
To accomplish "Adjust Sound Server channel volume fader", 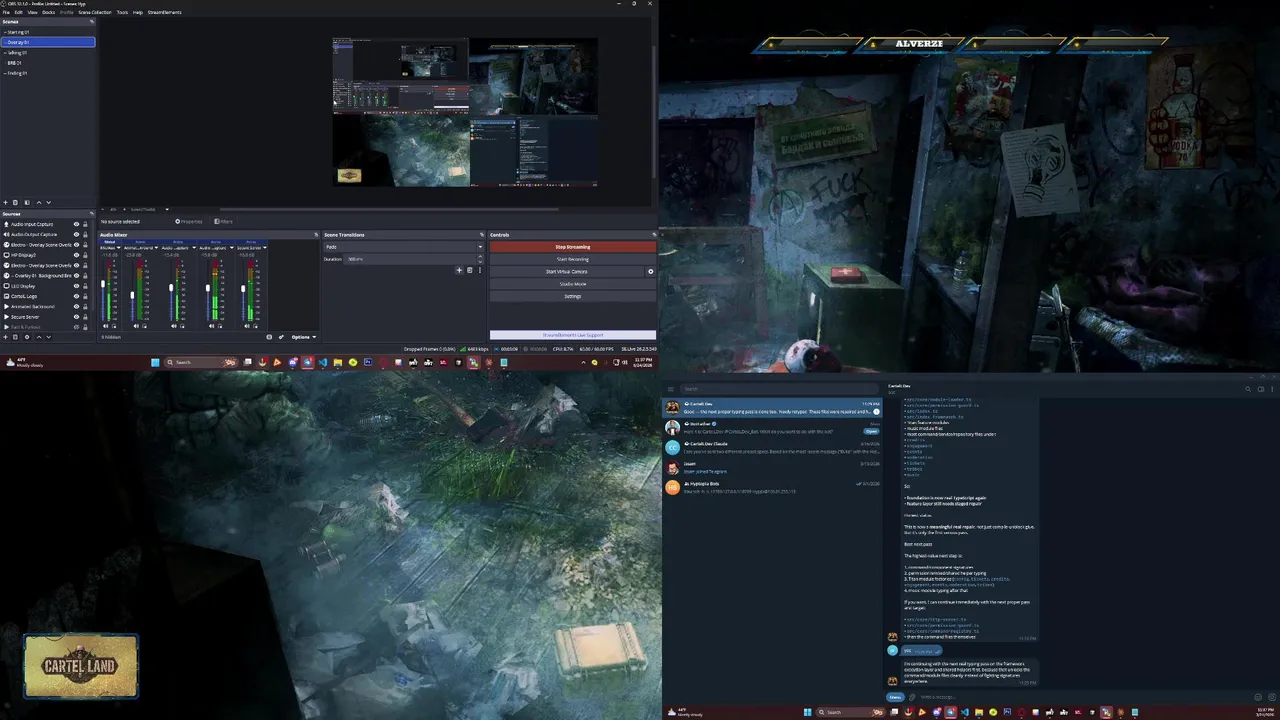I will (x=243, y=288).
